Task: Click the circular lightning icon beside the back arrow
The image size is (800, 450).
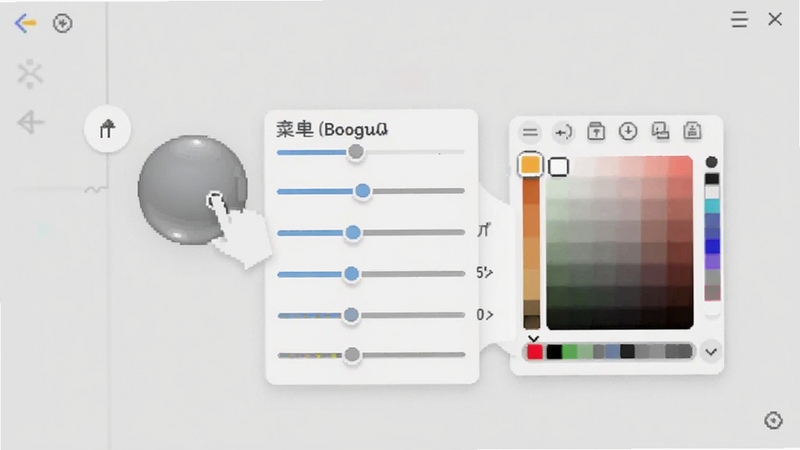Action: pos(63,23)
